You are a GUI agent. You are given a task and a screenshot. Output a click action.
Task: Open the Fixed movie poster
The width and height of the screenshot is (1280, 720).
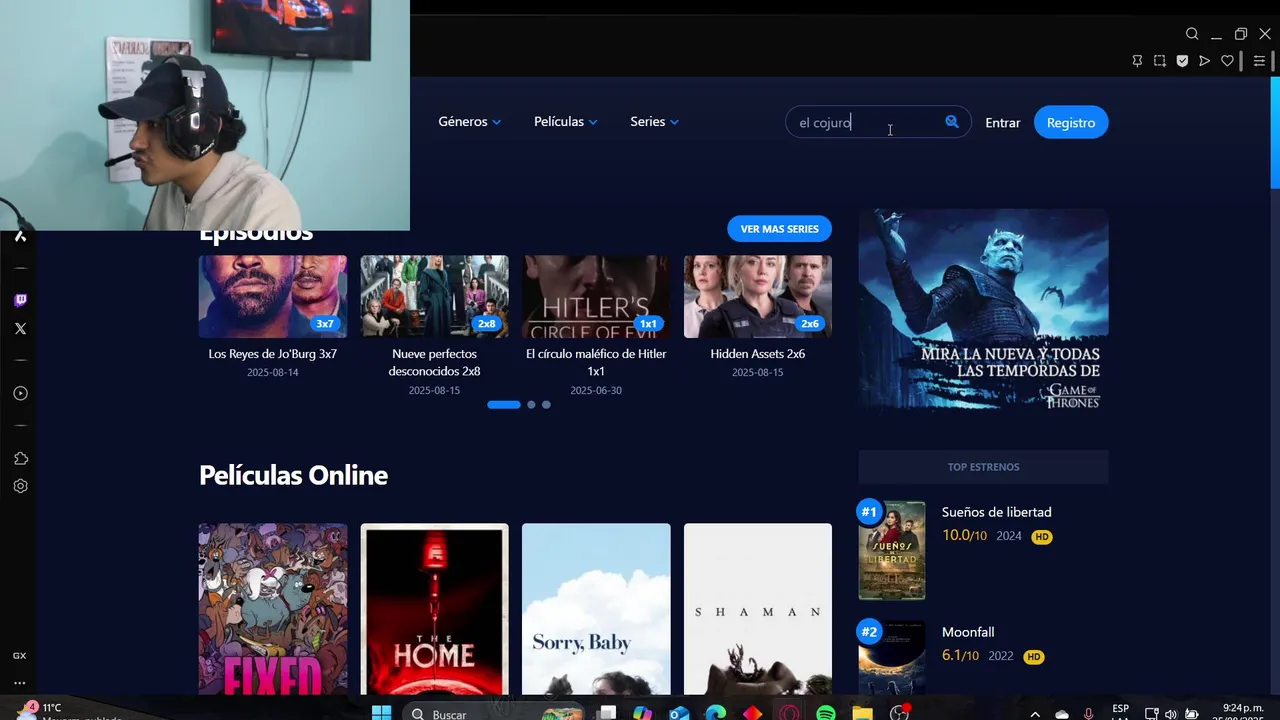(x=272, y=609)
